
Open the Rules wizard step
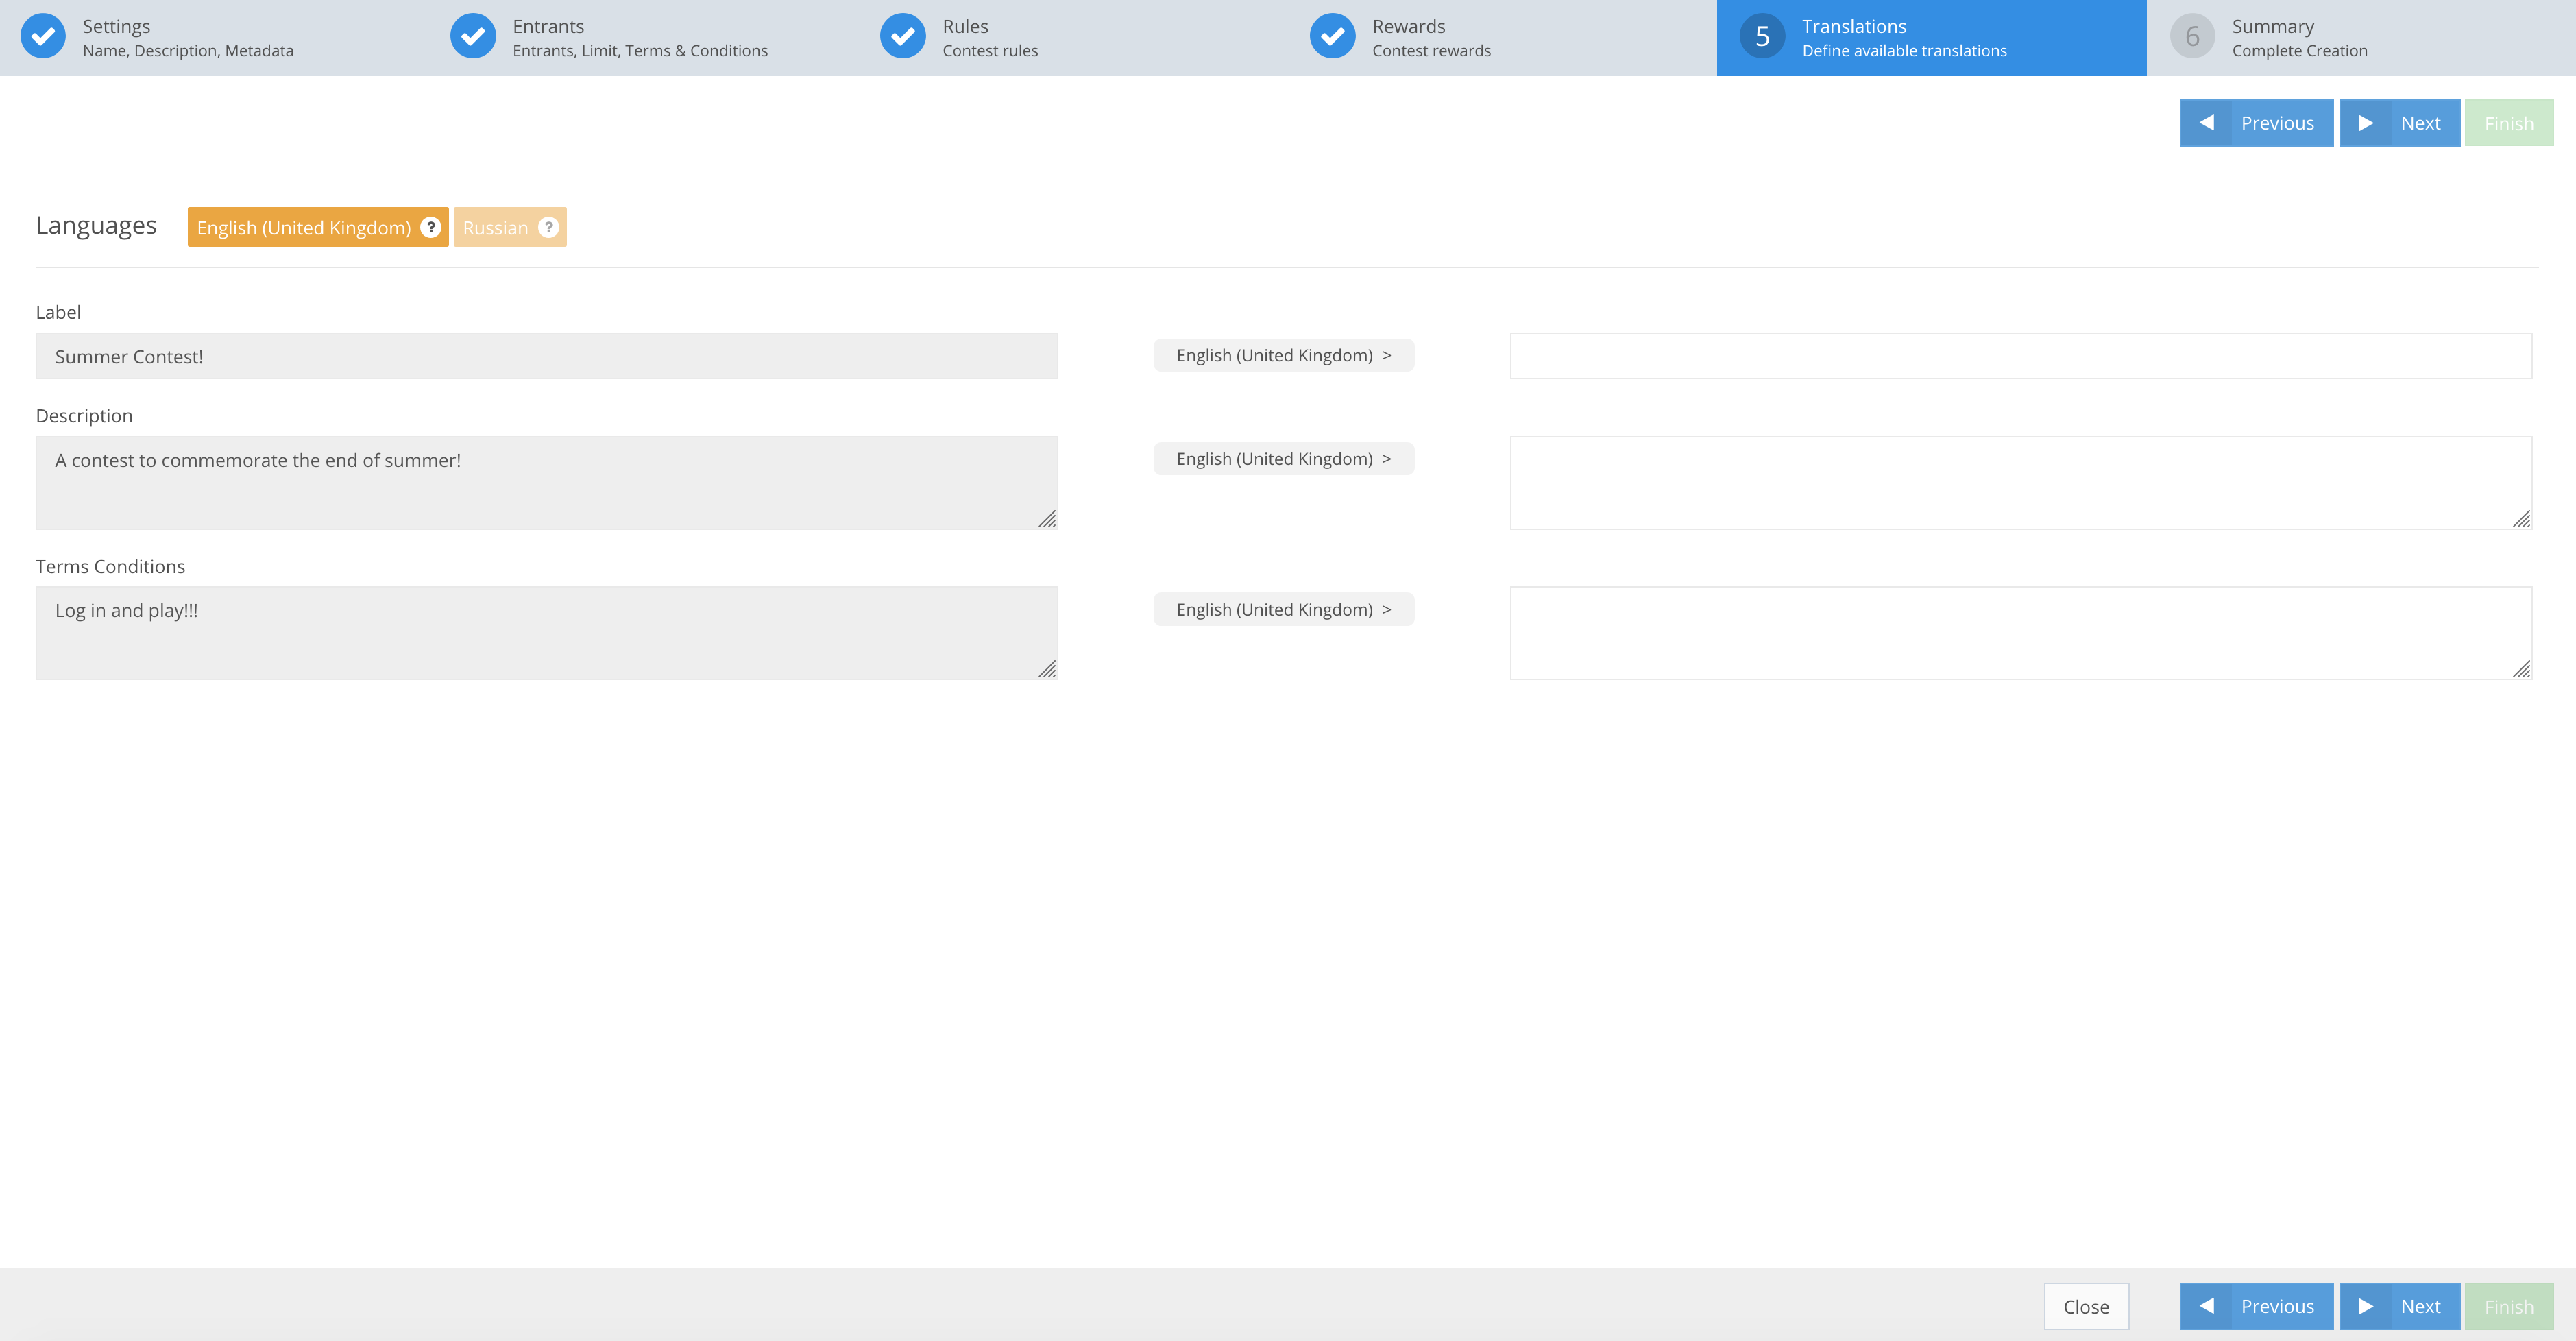(1075, 38)
